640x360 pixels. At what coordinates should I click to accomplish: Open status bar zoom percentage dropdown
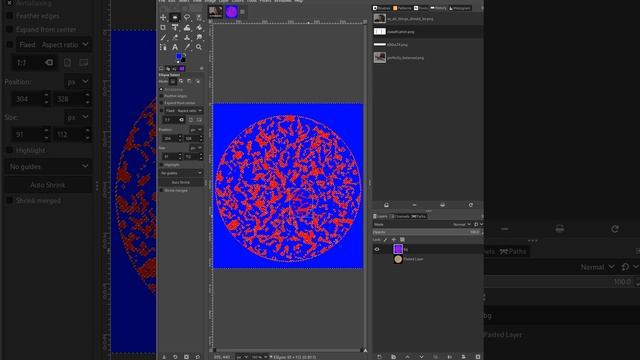[x=259, y=357]
